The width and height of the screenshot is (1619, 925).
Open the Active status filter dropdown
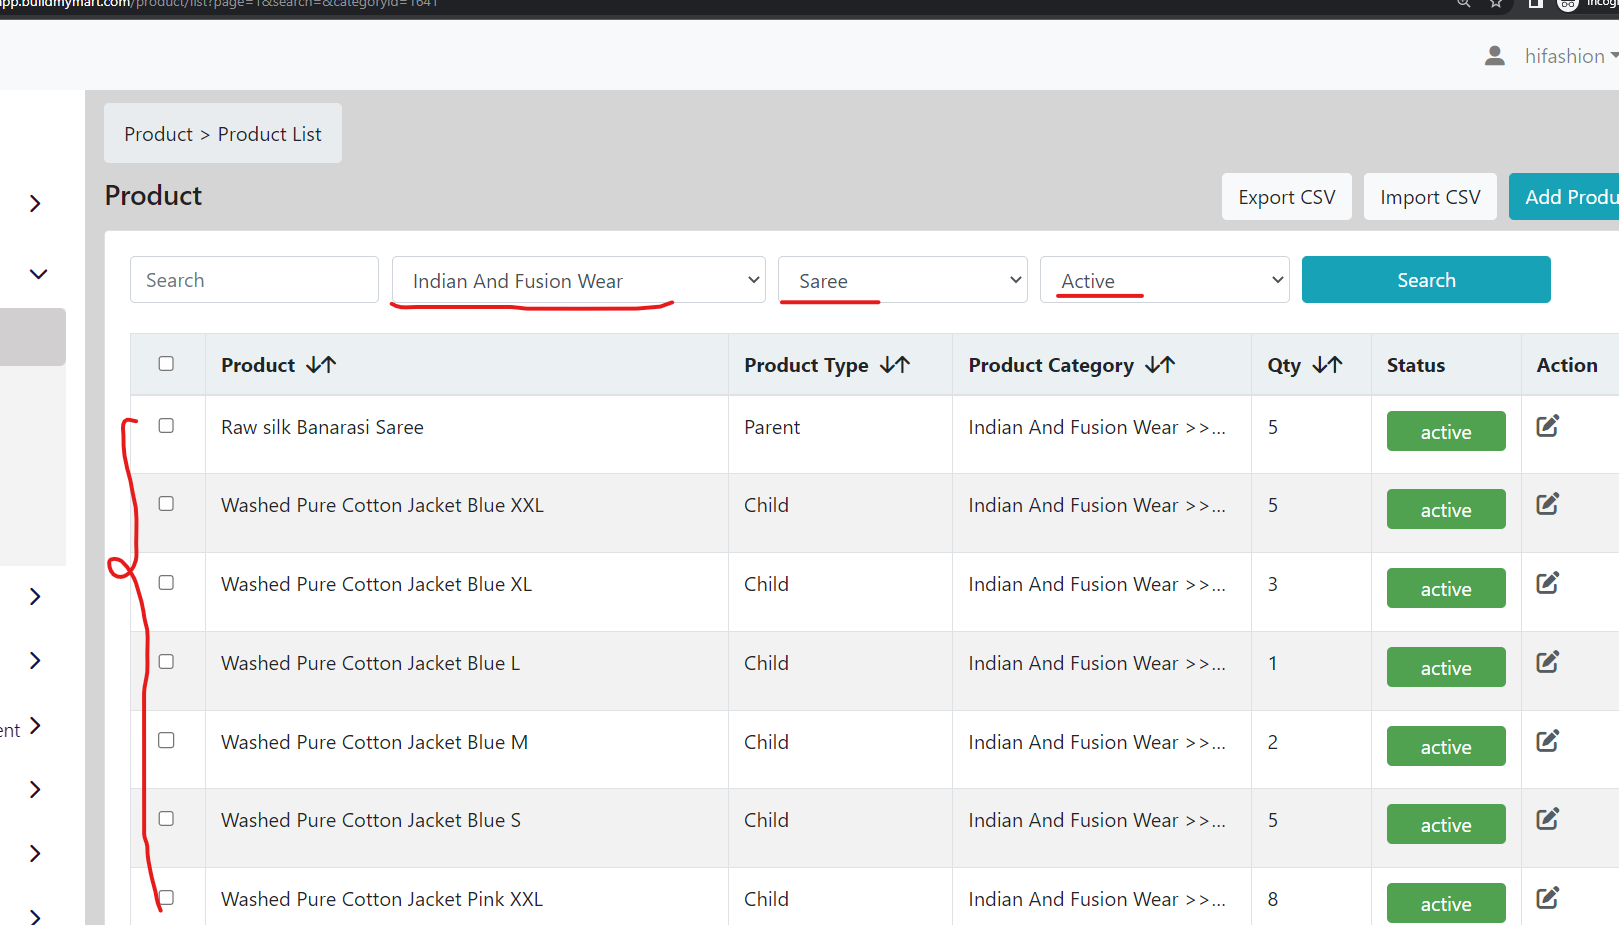click(1165, 280)
